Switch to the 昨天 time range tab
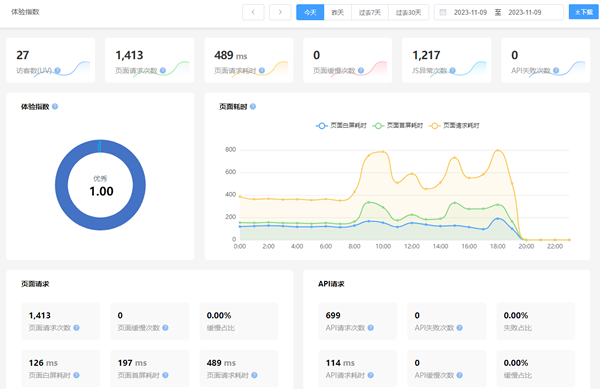Viewport: 600px width, 389px height. pos(338,12)
